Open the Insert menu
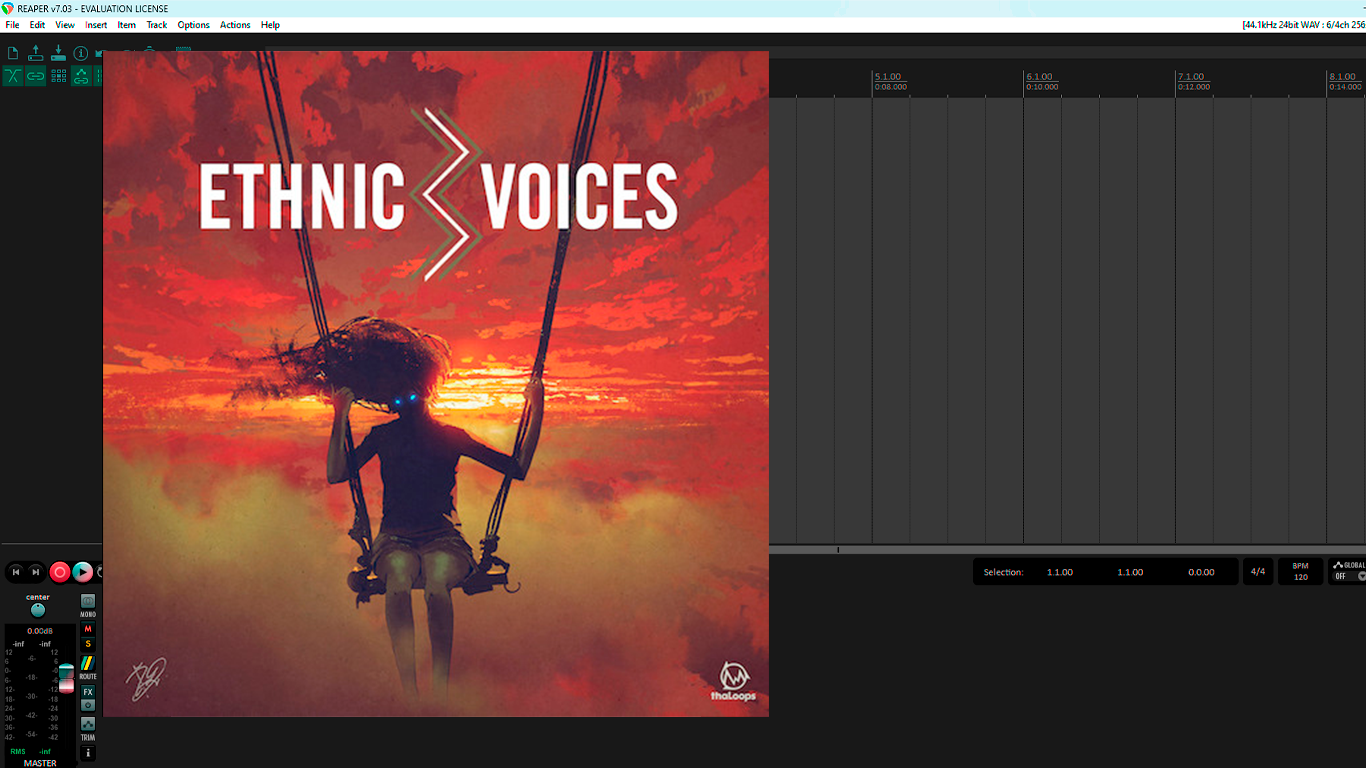The image size is (1366, 768). 96,25
